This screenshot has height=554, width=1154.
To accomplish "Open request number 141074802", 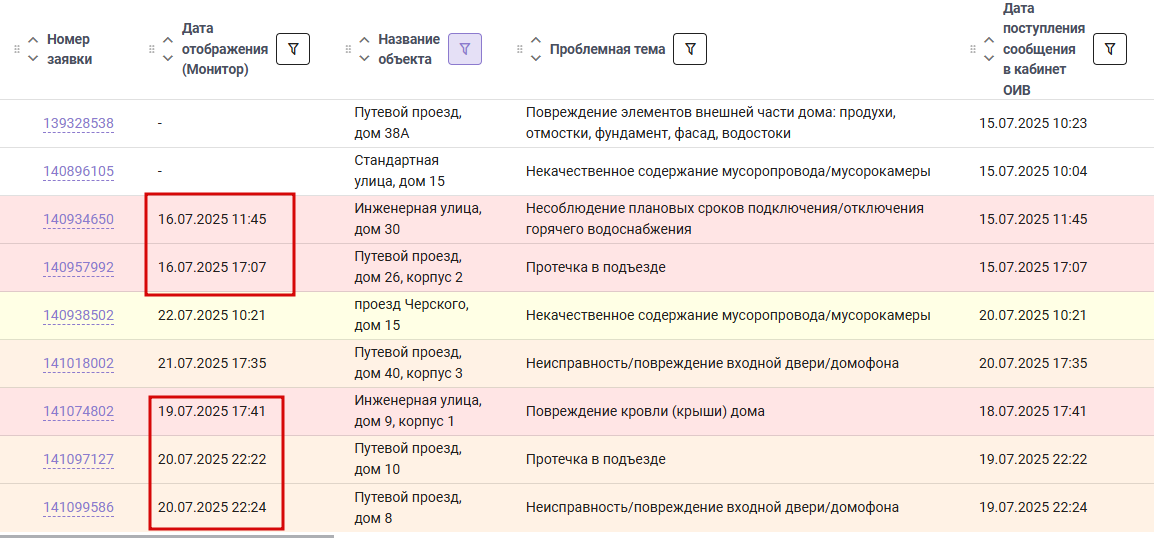I will point(79,411).
